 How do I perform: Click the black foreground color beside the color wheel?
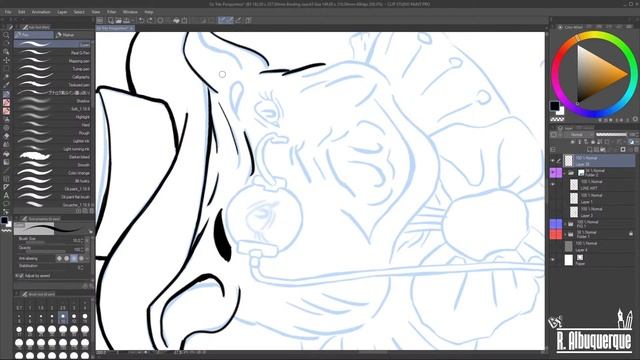point(554,106)
